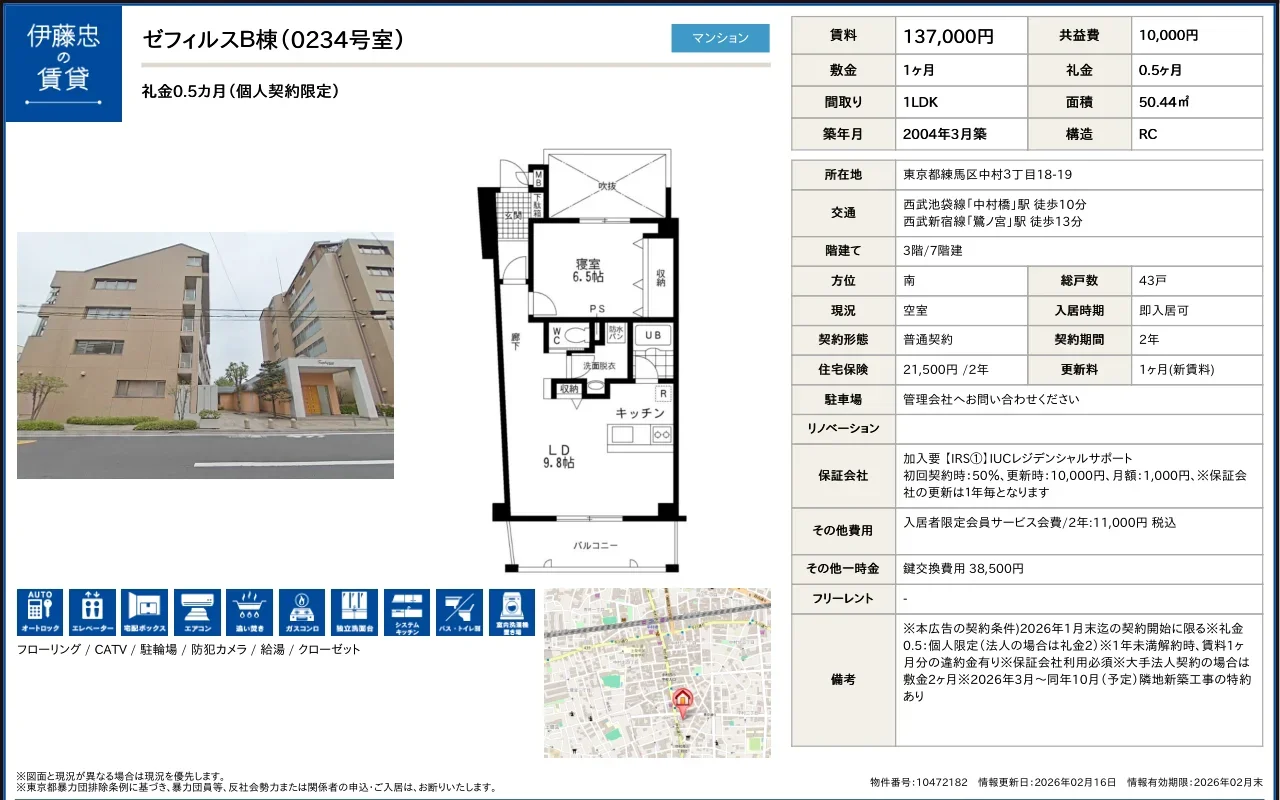Image resolution: width=1280 pixels, height=800 pixels.
Task: Select the 独立洗面台 washstand amenity icon
Action: coord(353,610)
